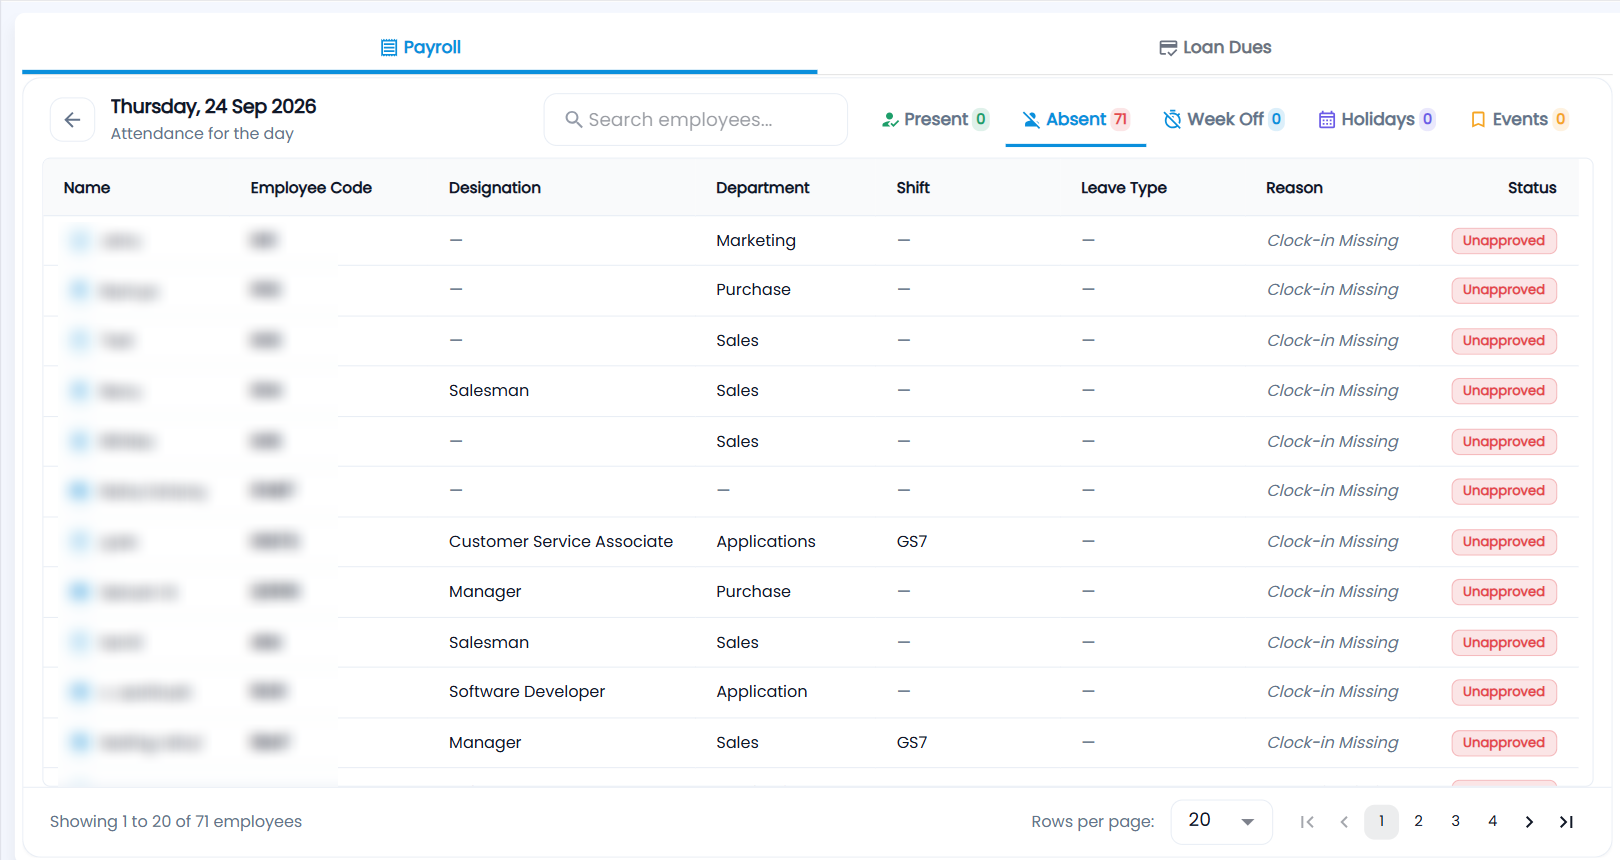Image resolution: width=1620 pixels, height=860 pixels.
Task: Open the Payroll tab
Action: [x=420, y=47]
